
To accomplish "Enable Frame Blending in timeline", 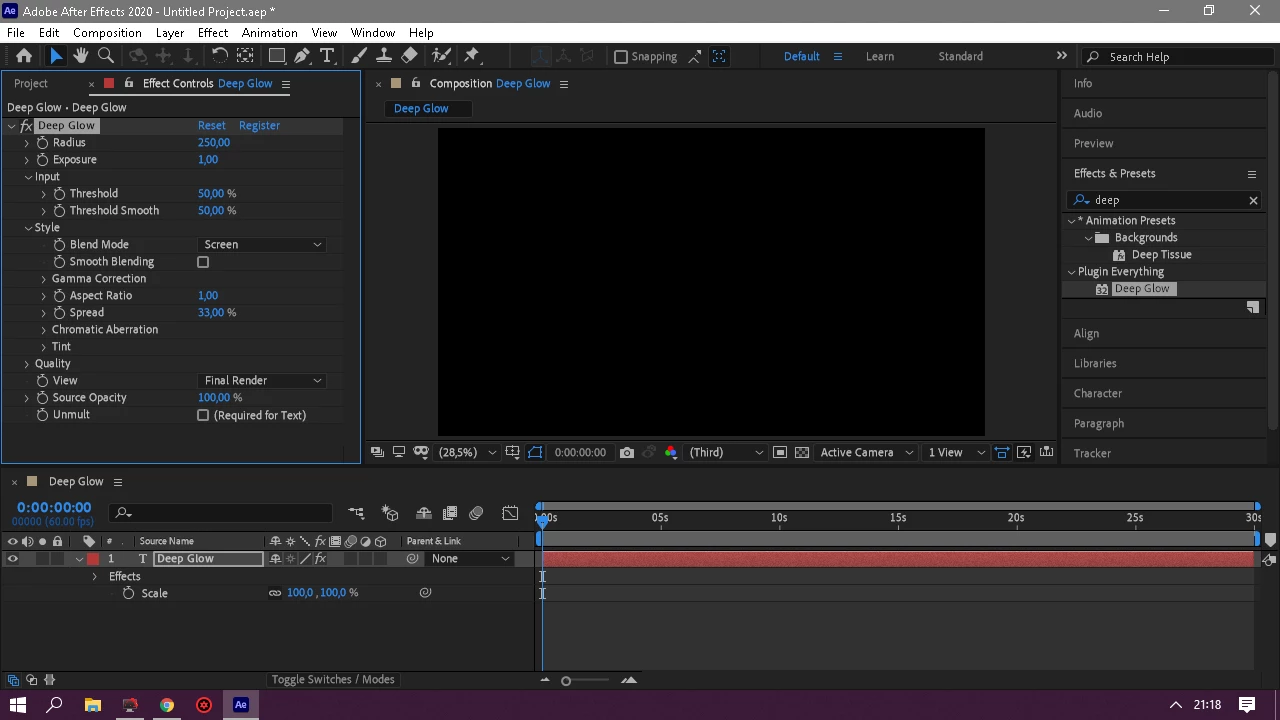I will pos(450,513).
